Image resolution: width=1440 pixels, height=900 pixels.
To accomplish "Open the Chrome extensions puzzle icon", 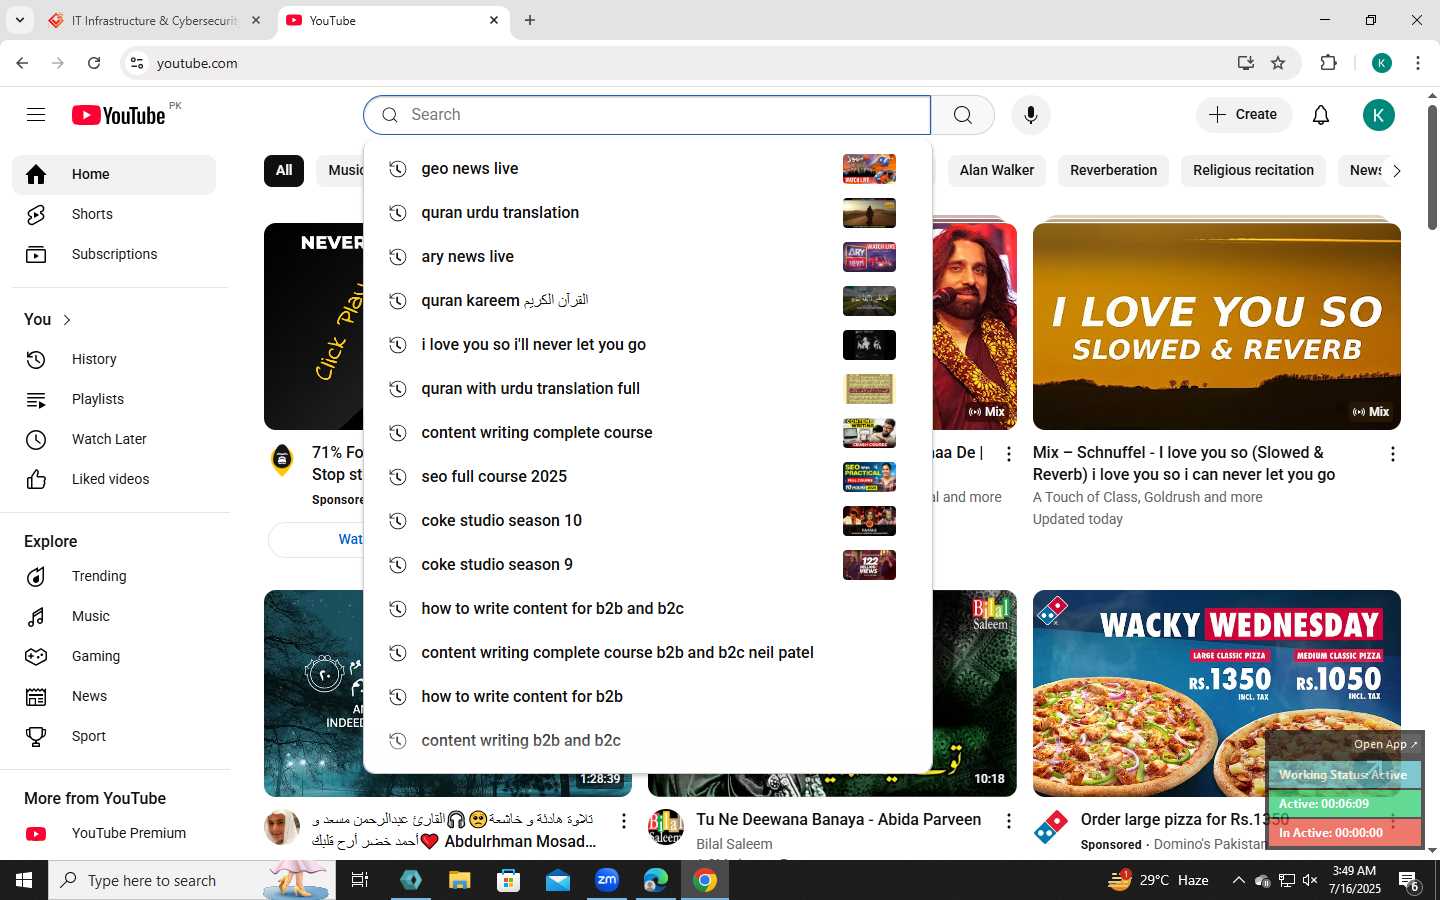I will 1328,63.
